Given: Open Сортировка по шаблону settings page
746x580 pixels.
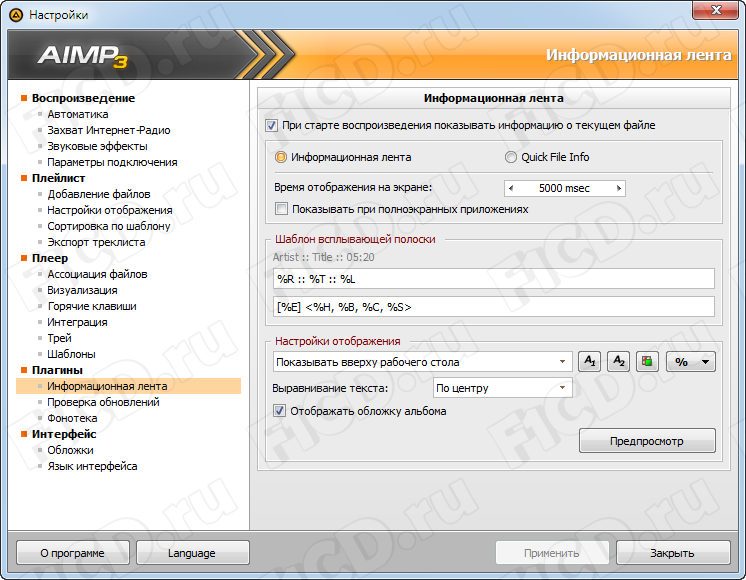Looking at the screenshot, I should tap(108, 226).
